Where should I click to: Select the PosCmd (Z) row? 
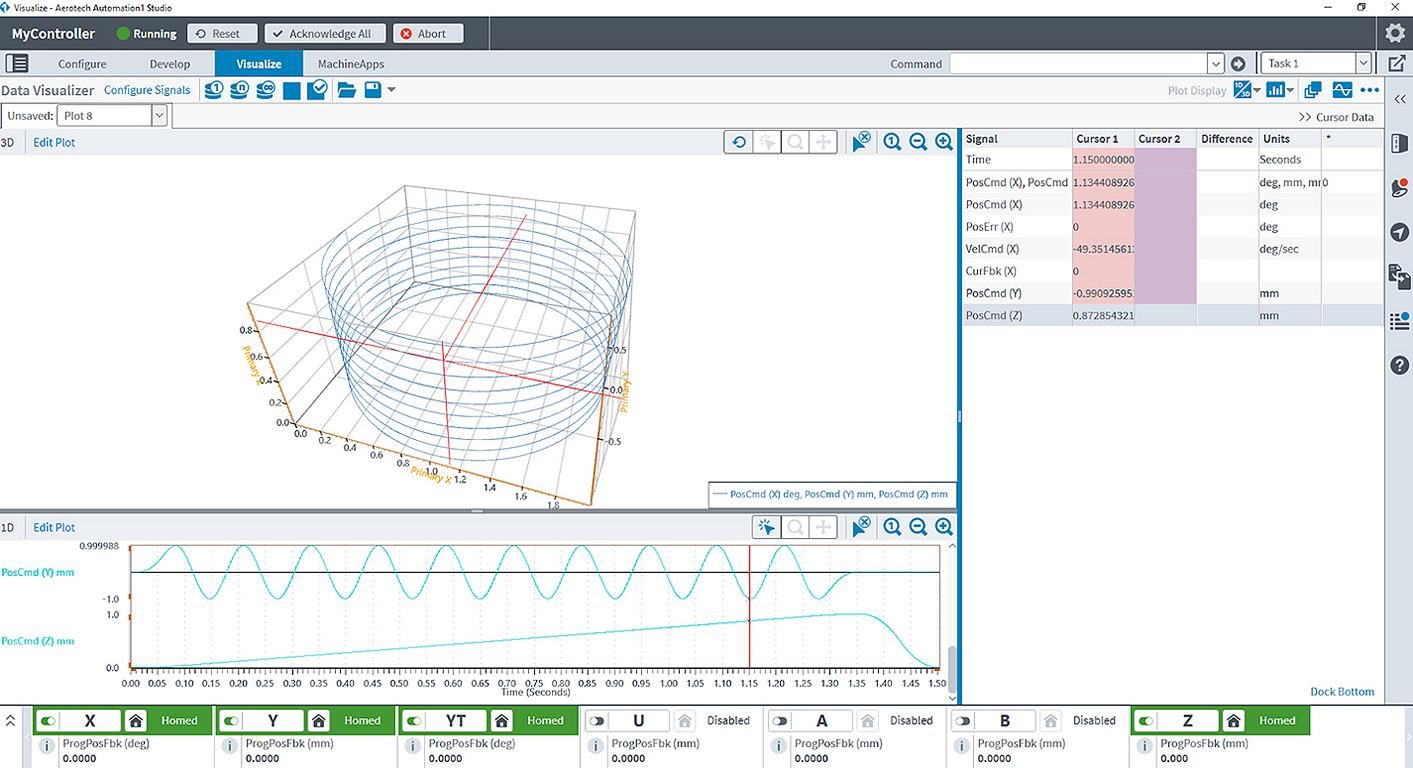click(x=1171, y=315)
